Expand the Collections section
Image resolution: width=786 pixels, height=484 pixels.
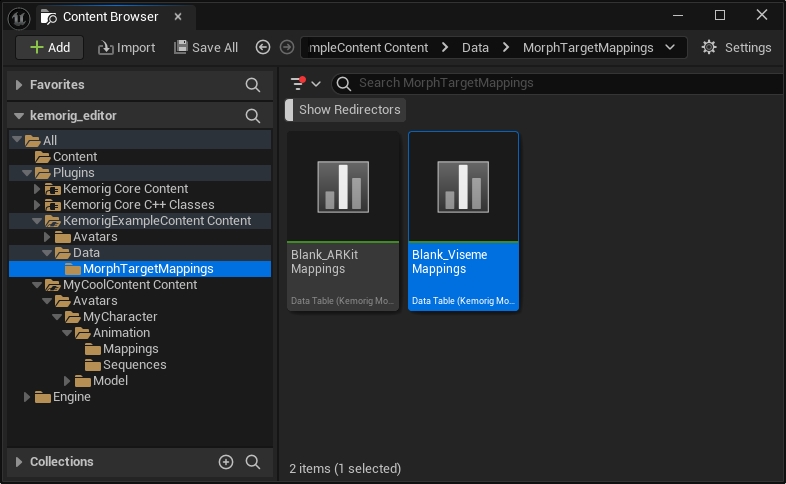point(19,462)
